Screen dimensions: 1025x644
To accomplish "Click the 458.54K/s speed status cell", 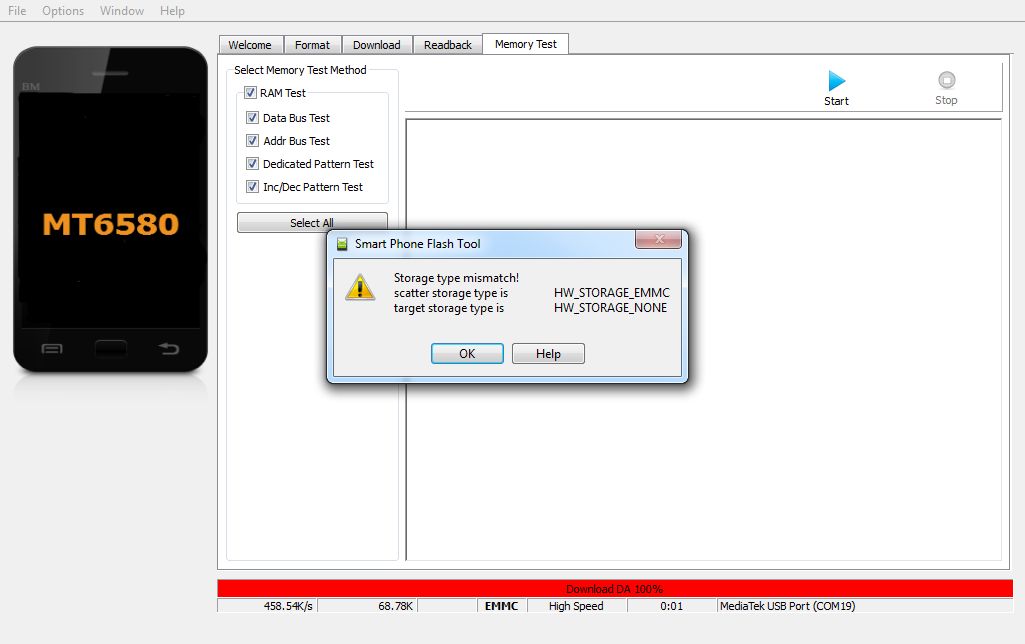I will (267, 606).
